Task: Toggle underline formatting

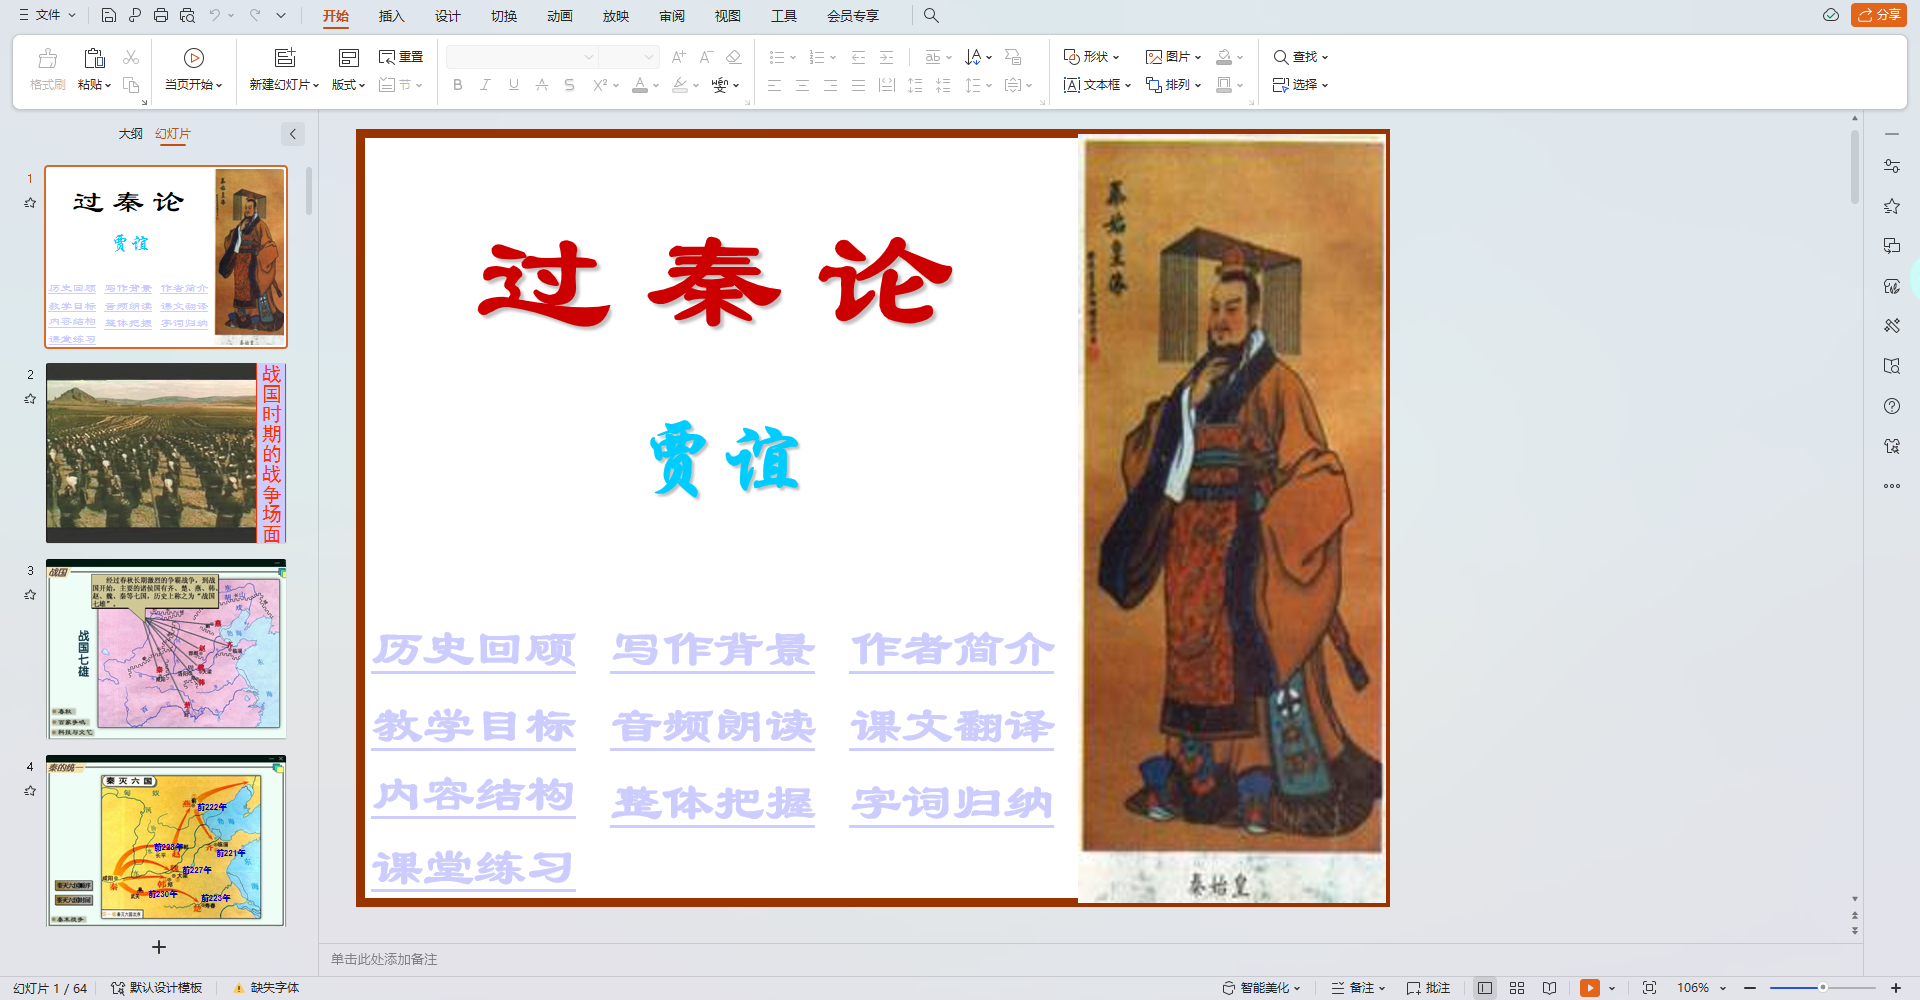Action: click(513, 85)
